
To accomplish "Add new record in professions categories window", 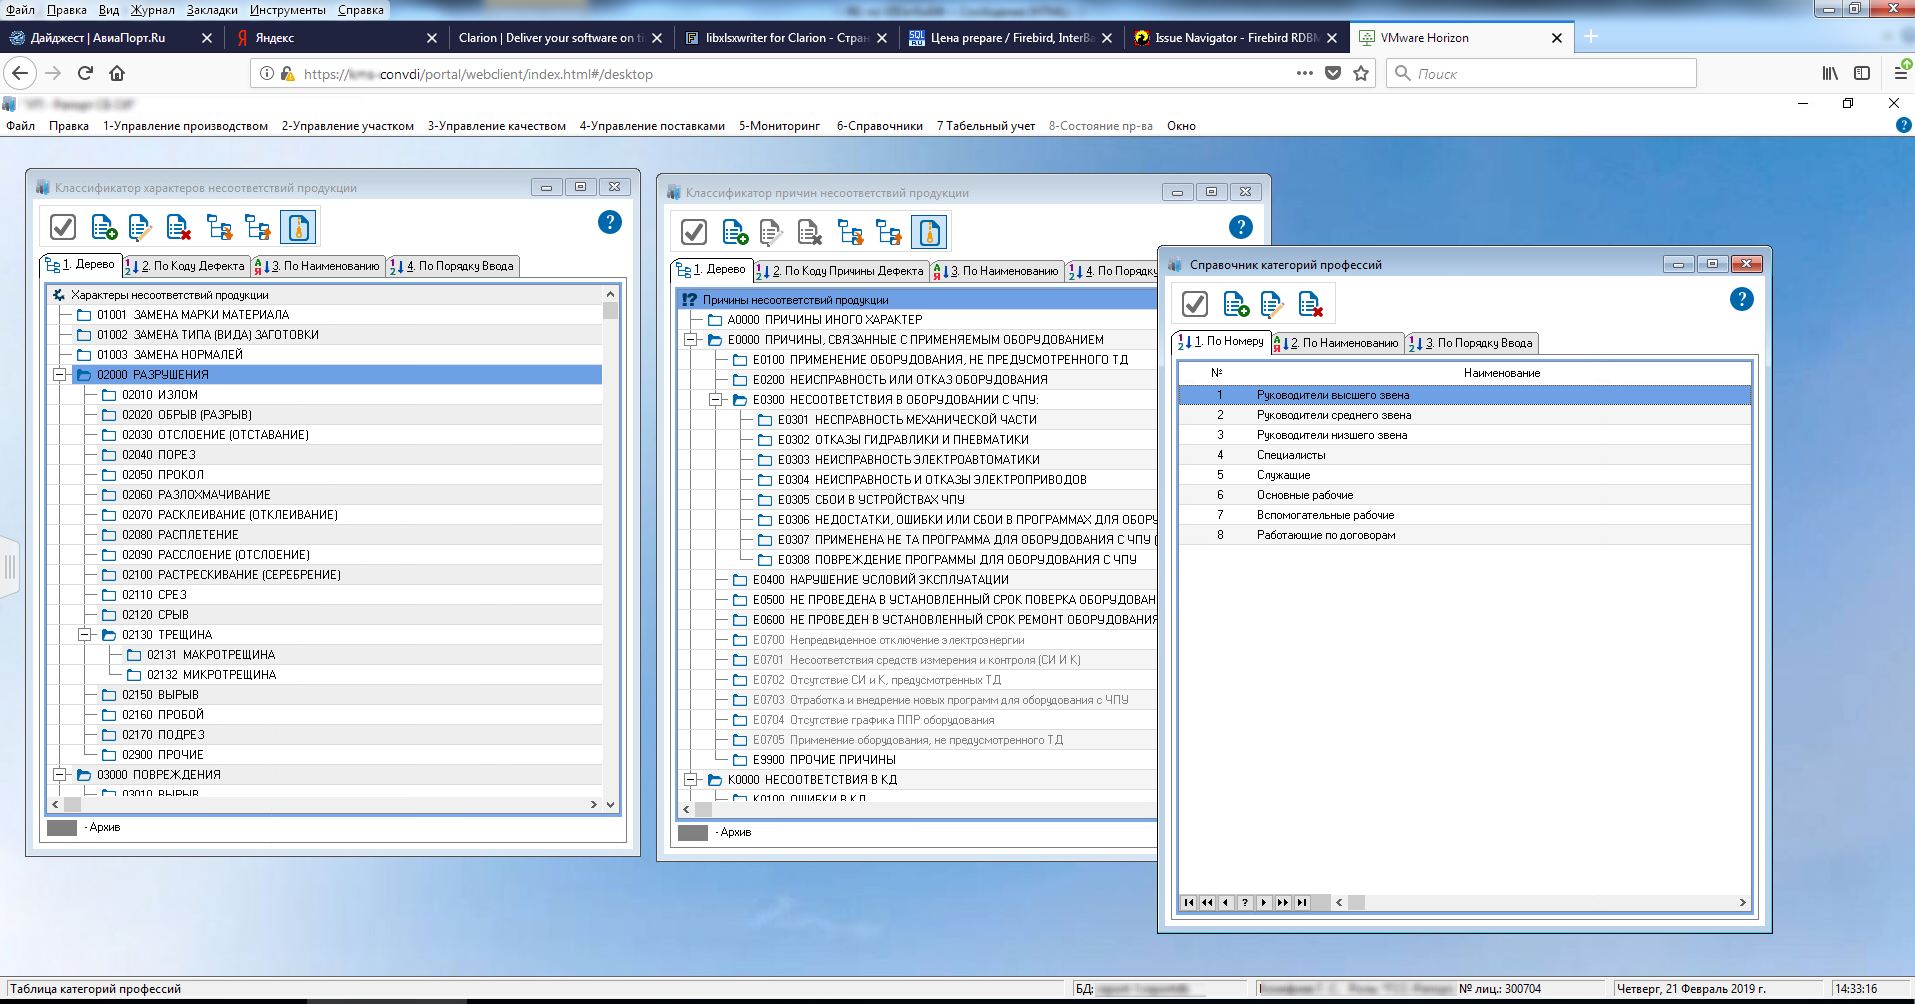I will 1235,304.
